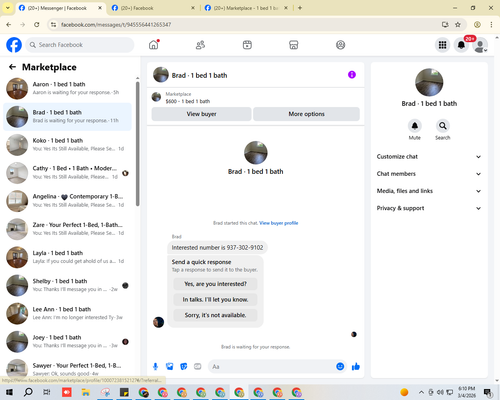Open the account profile avatar menu

click(x=480, y=45)
